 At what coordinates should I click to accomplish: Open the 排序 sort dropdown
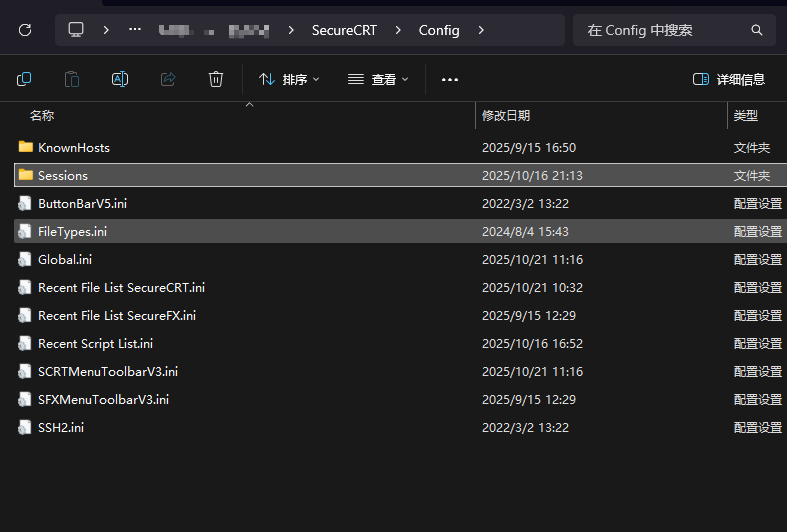(289, 79)
